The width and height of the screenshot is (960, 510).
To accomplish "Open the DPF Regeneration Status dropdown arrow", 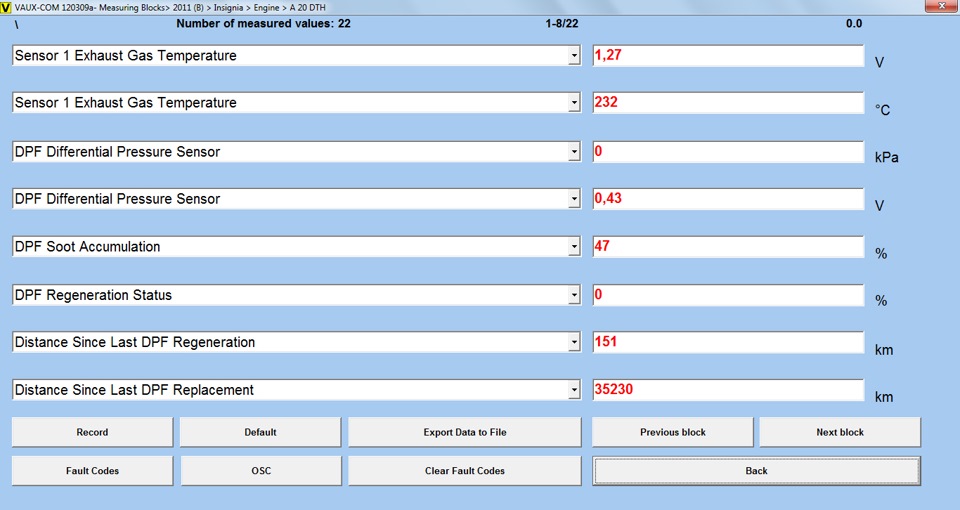I will tap(574, 295).
